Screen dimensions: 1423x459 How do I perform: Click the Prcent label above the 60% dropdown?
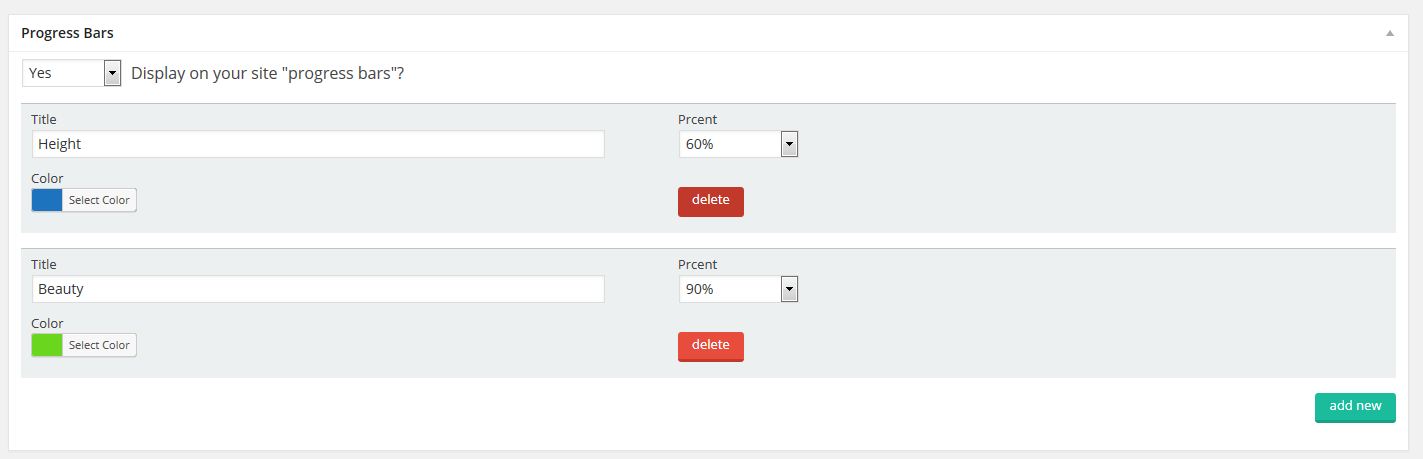(x=698, y=119)
